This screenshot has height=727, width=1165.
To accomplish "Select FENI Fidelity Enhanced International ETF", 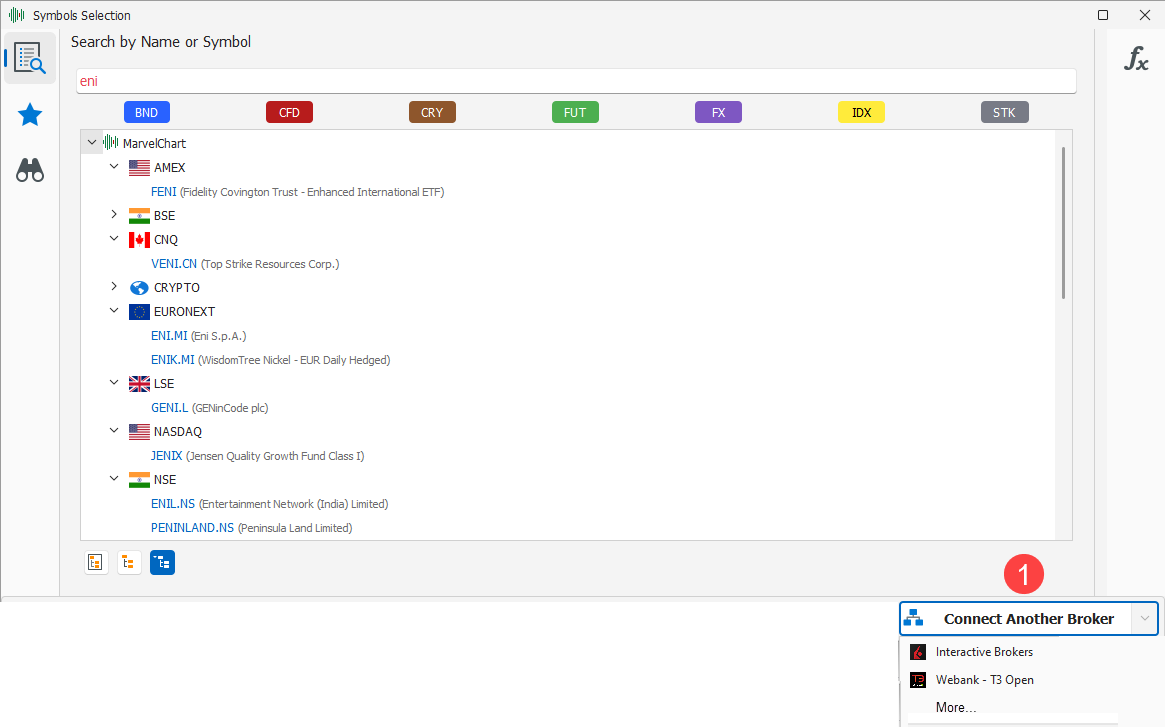I will 297,192.
